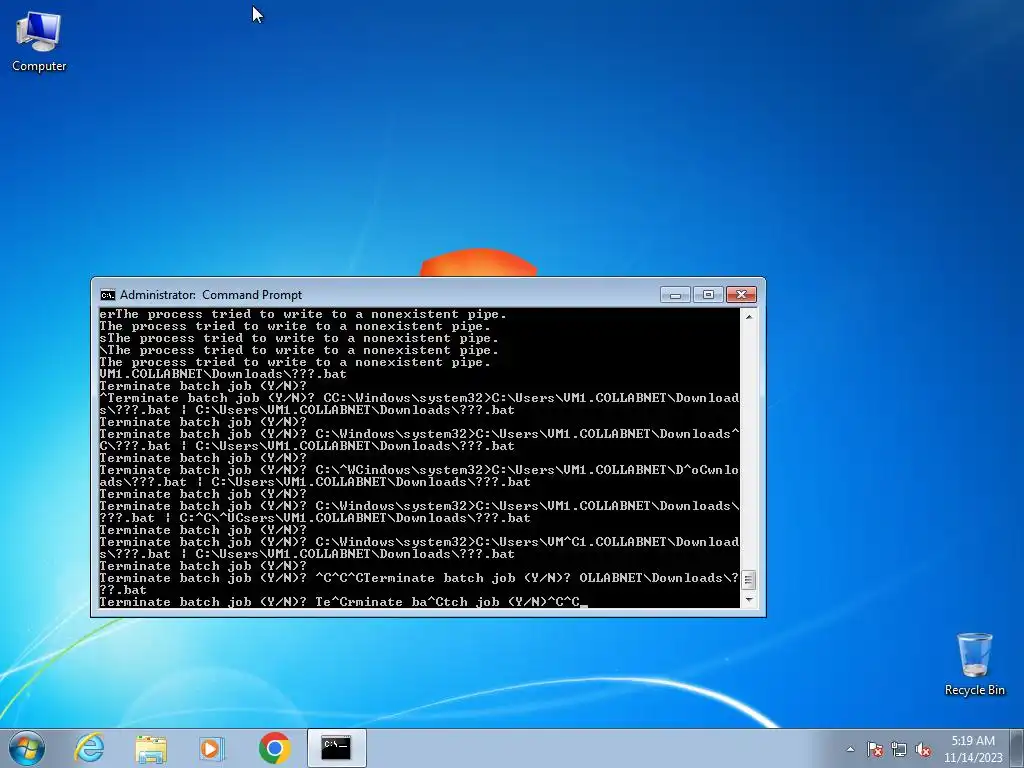
Task: Open Windows Explorer folder in taskbar
Action: 151,748
